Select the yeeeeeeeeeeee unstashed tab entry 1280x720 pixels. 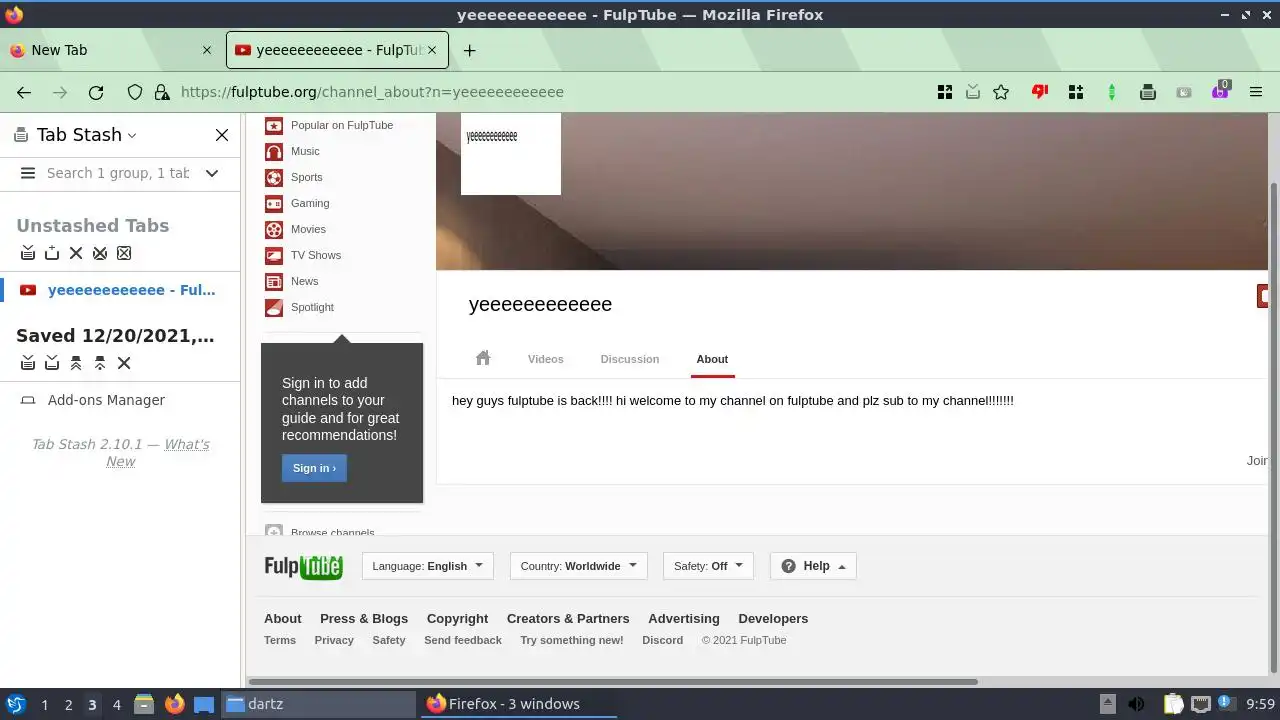120,290
